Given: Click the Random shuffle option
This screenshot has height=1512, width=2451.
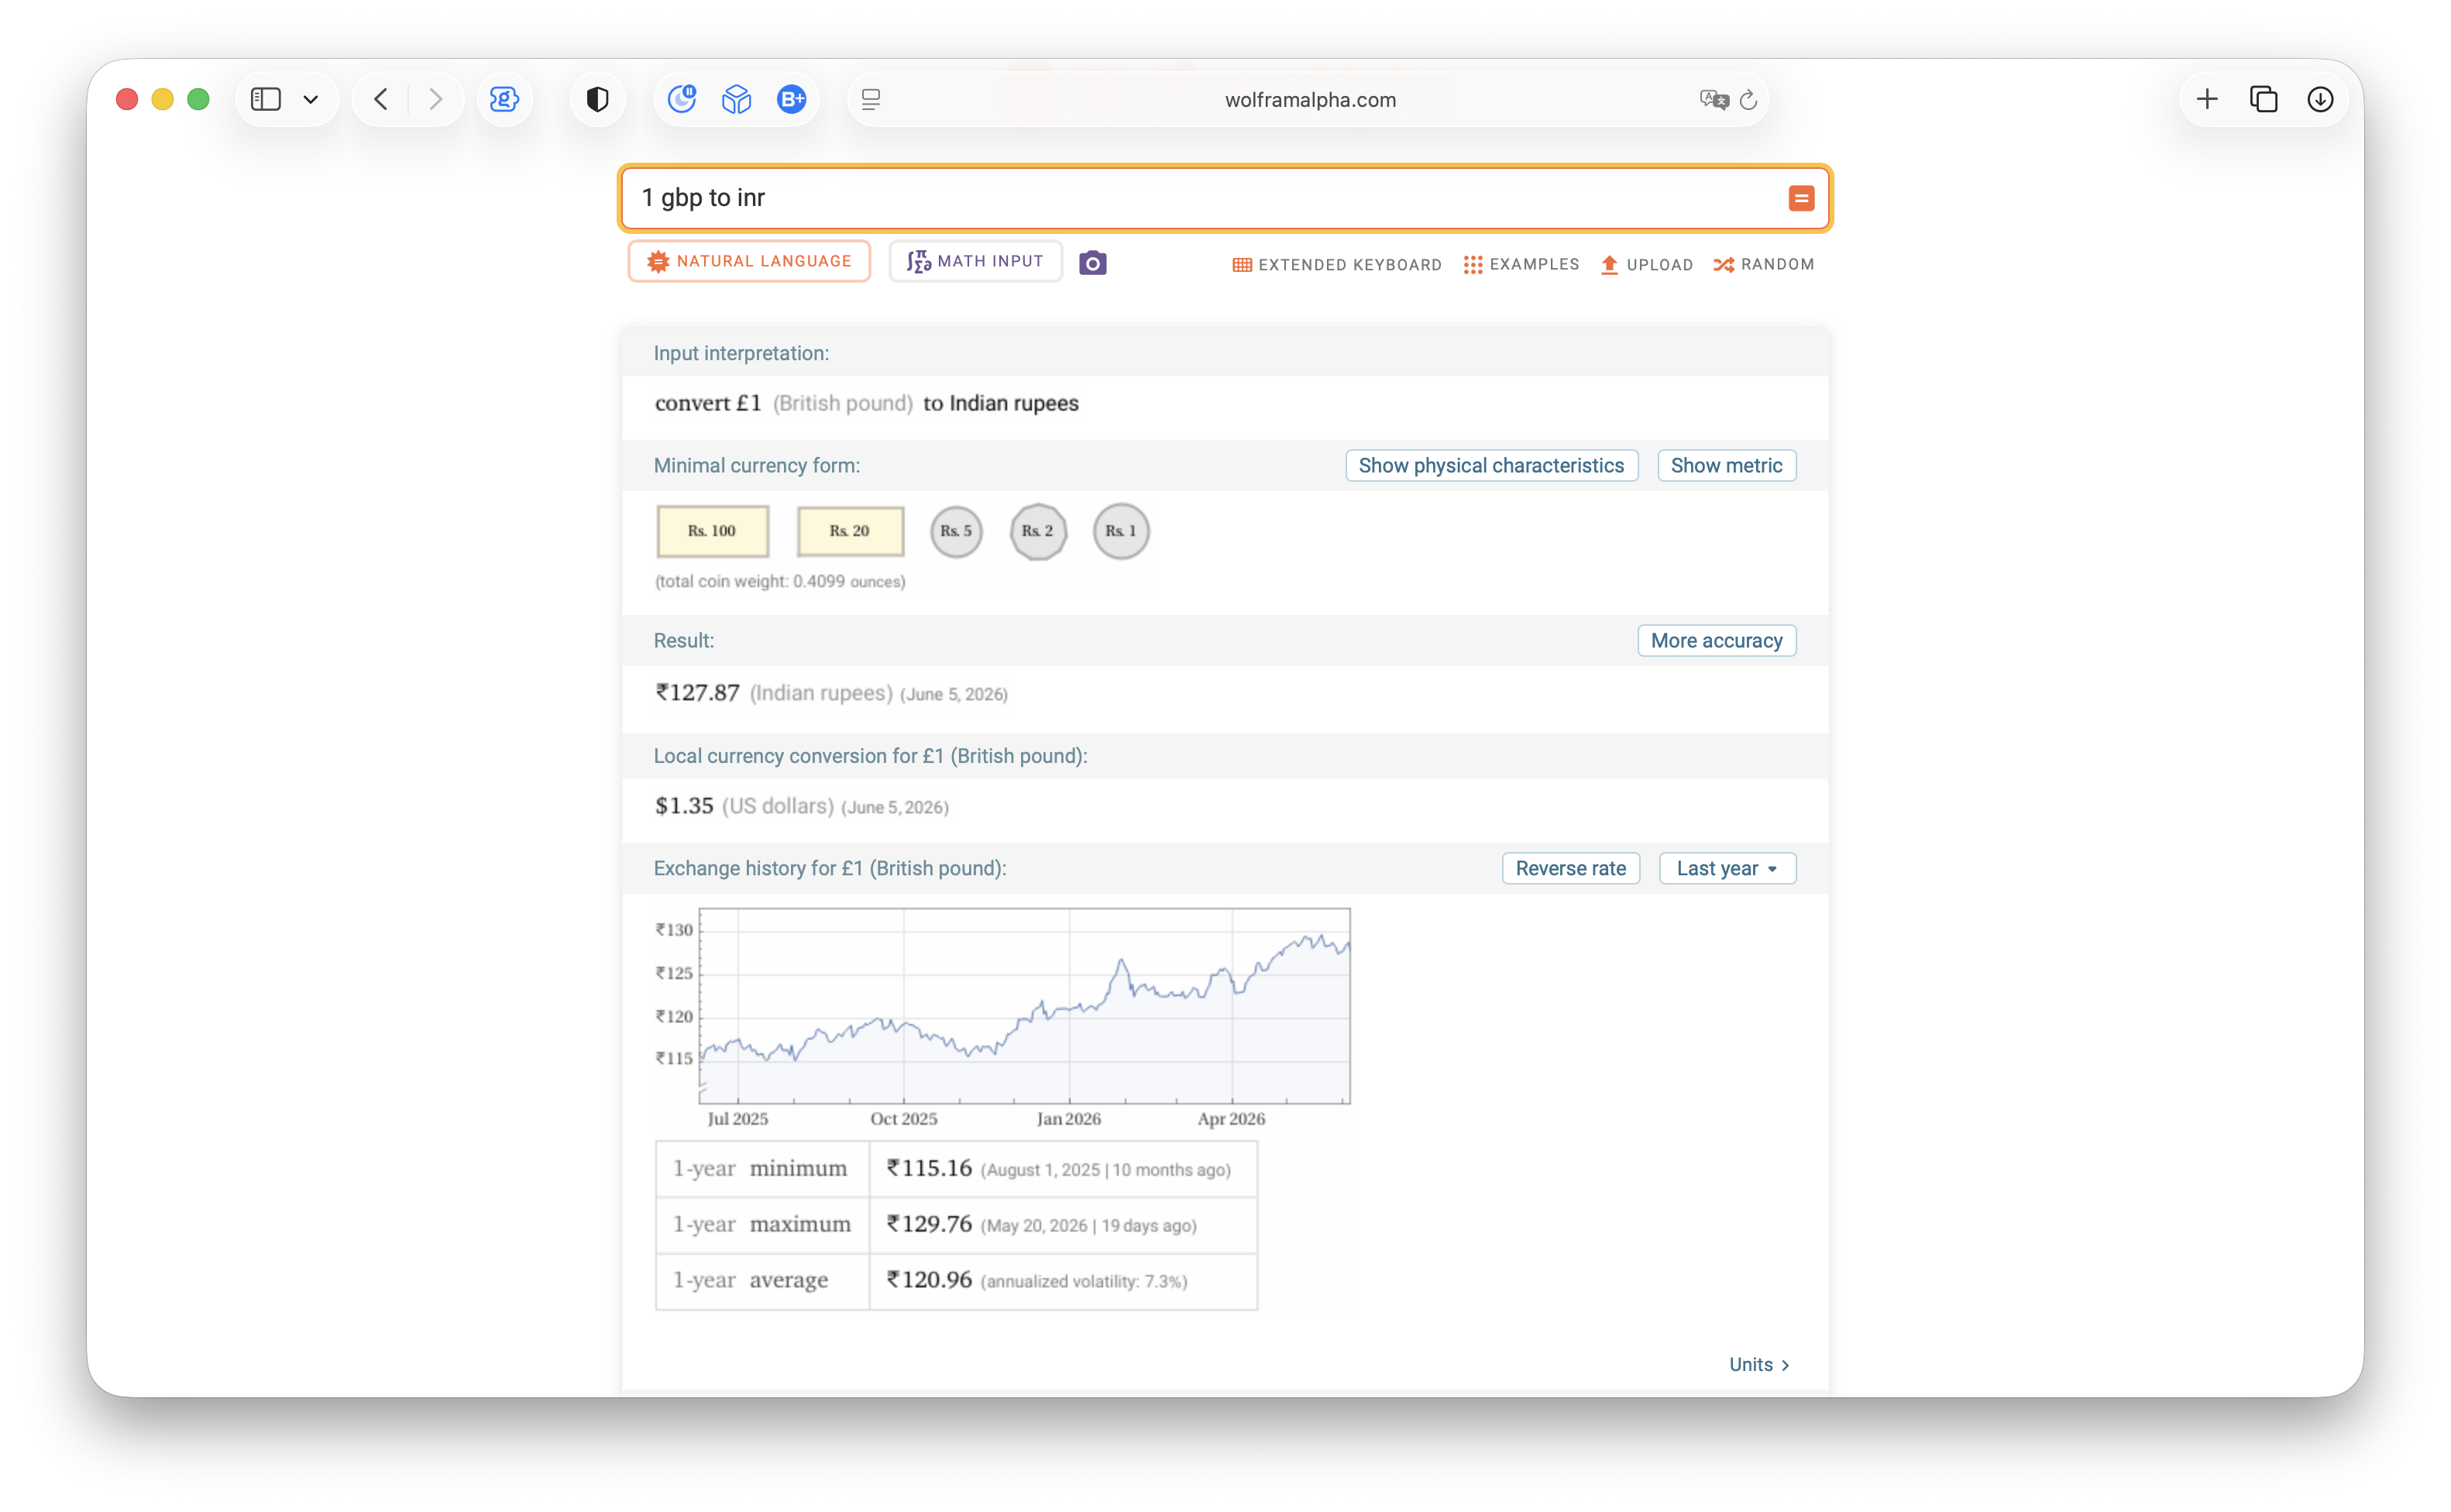Looking at the screenshot, I should [1763, 265].
